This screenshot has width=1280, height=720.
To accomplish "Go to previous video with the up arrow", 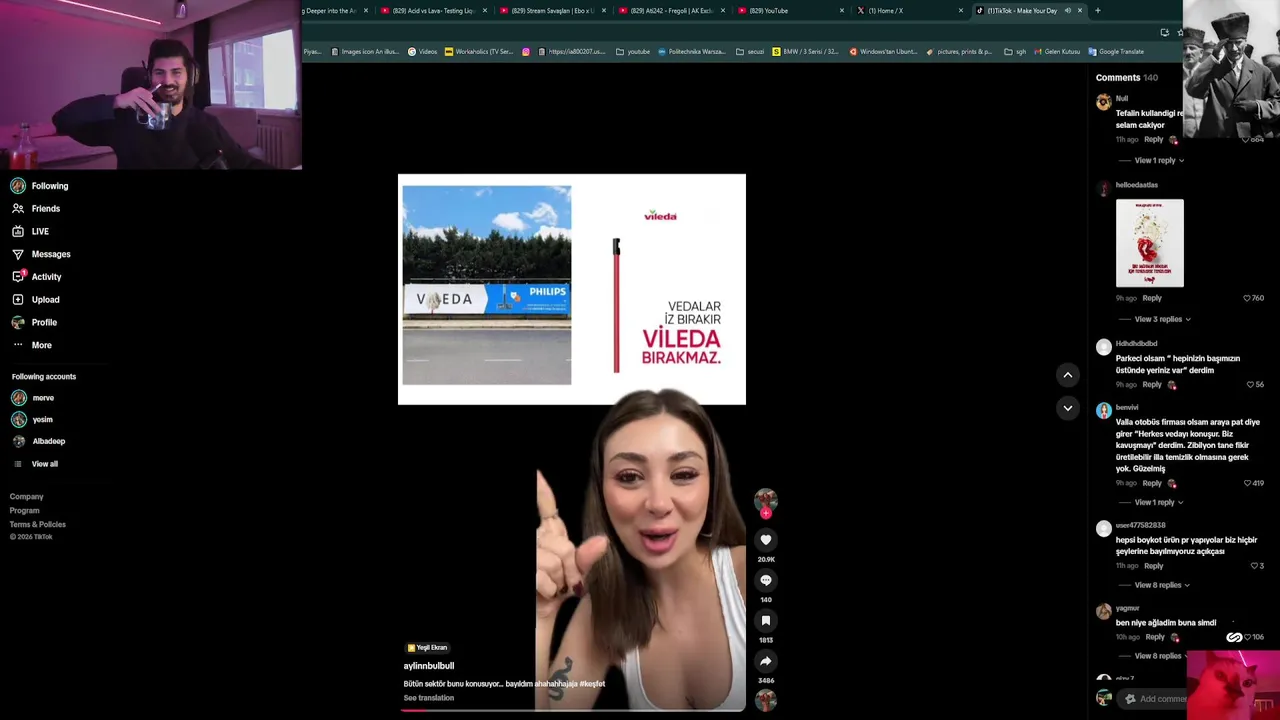I will point(1068,375).
